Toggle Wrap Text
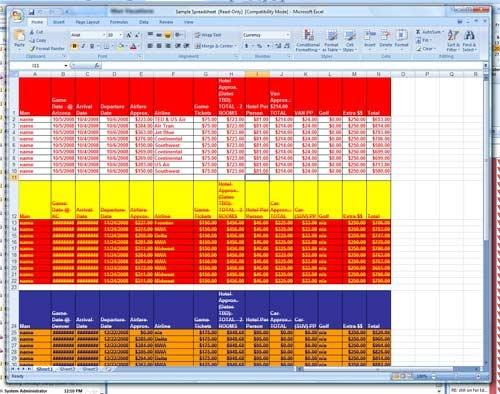Image resolution: width=500 pixels, height=394 pixels. point(208,35)
